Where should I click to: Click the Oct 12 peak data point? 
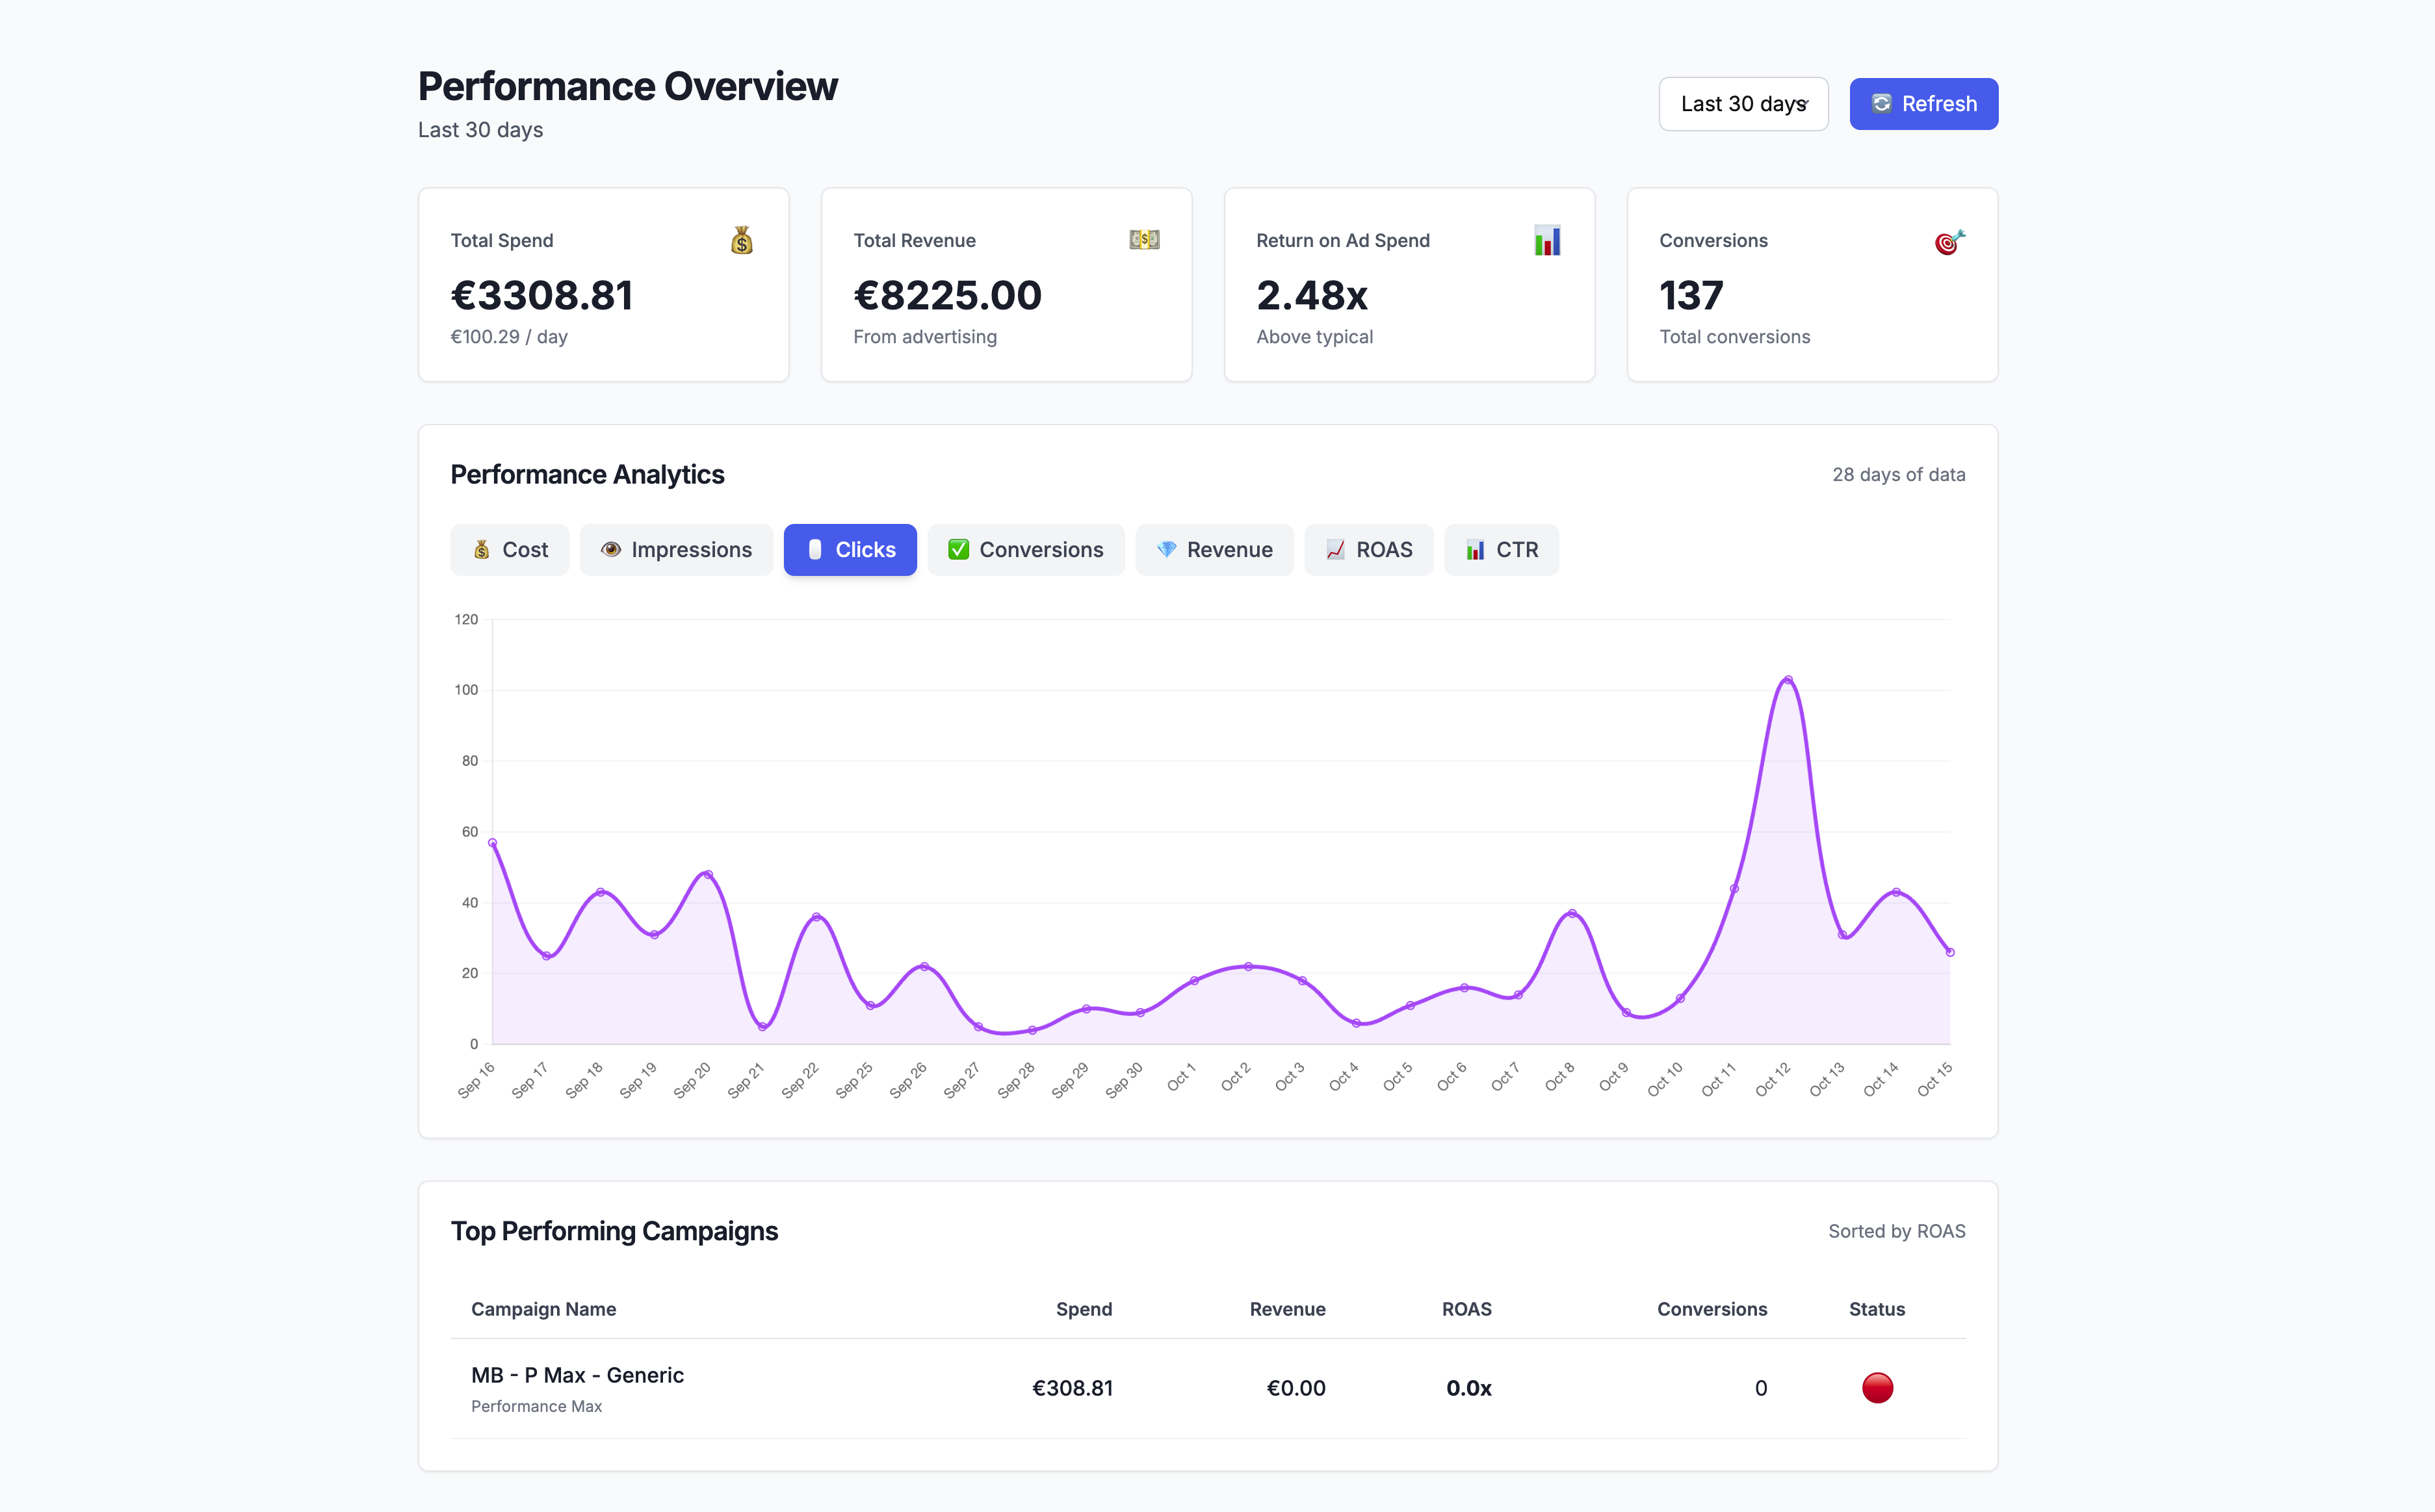(1788, 680)
